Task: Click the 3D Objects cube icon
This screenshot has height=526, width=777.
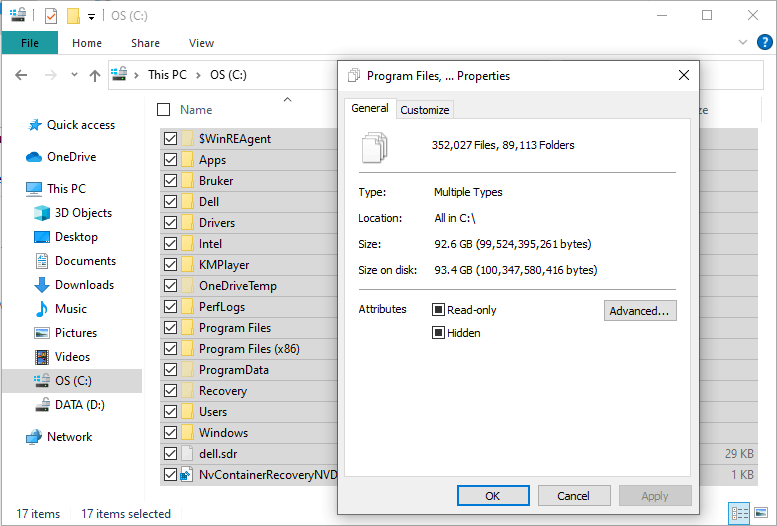Action: (42, 213)
